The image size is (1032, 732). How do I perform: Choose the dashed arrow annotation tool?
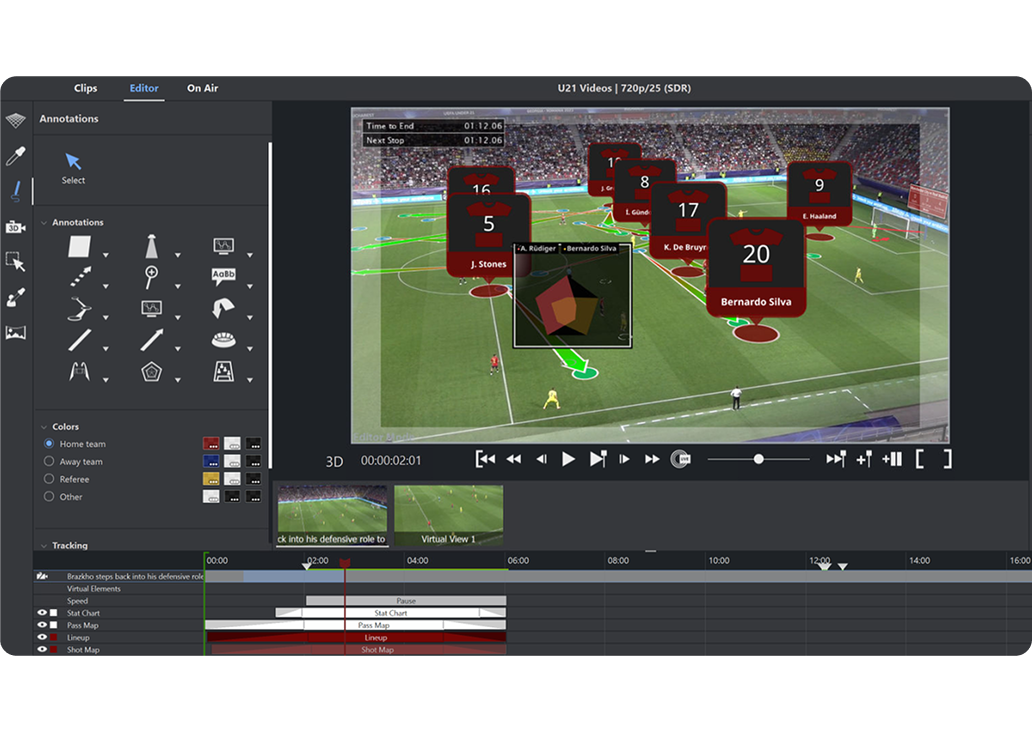click(80, 277)
